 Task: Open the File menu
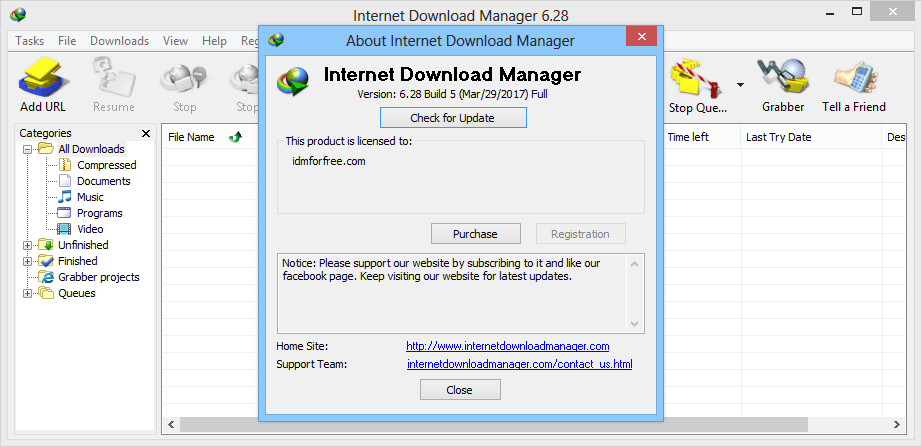pos(67,41)
